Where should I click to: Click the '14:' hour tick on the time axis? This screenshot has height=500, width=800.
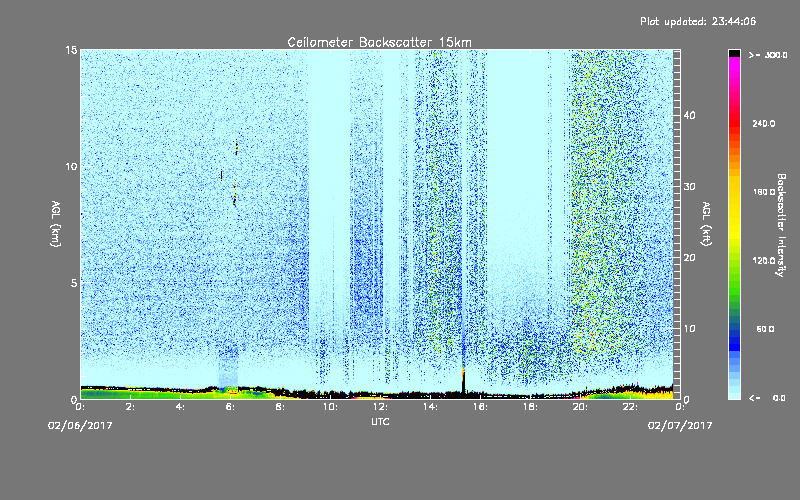pos(430,407)
